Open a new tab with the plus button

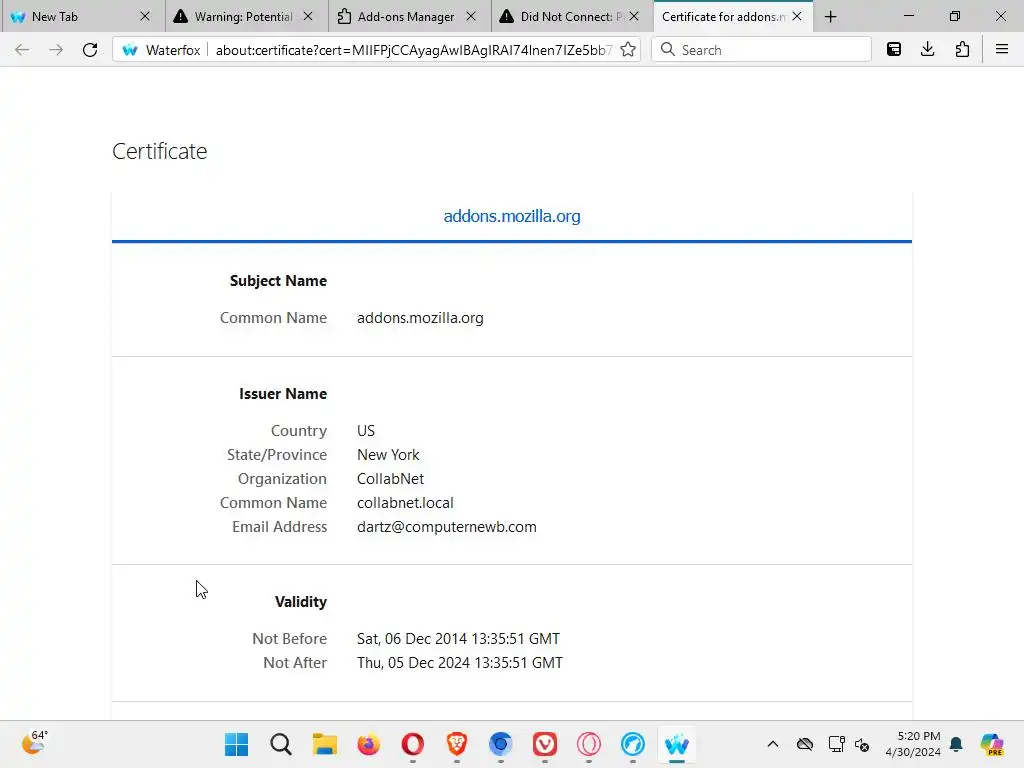tap(831, 17)
